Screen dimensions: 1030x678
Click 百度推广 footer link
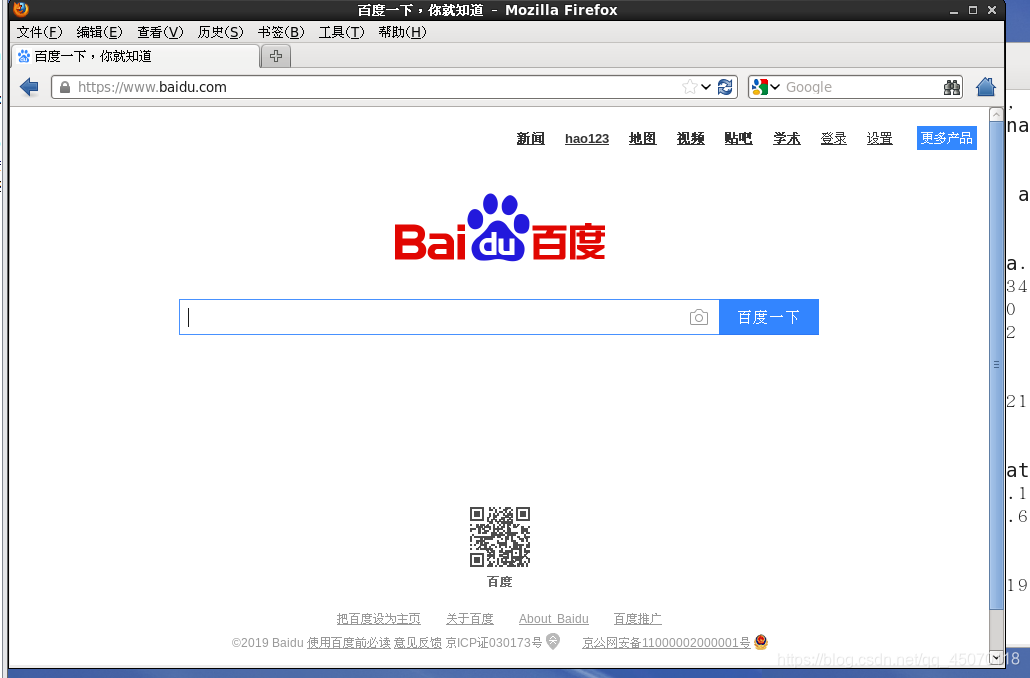point(637,619)
